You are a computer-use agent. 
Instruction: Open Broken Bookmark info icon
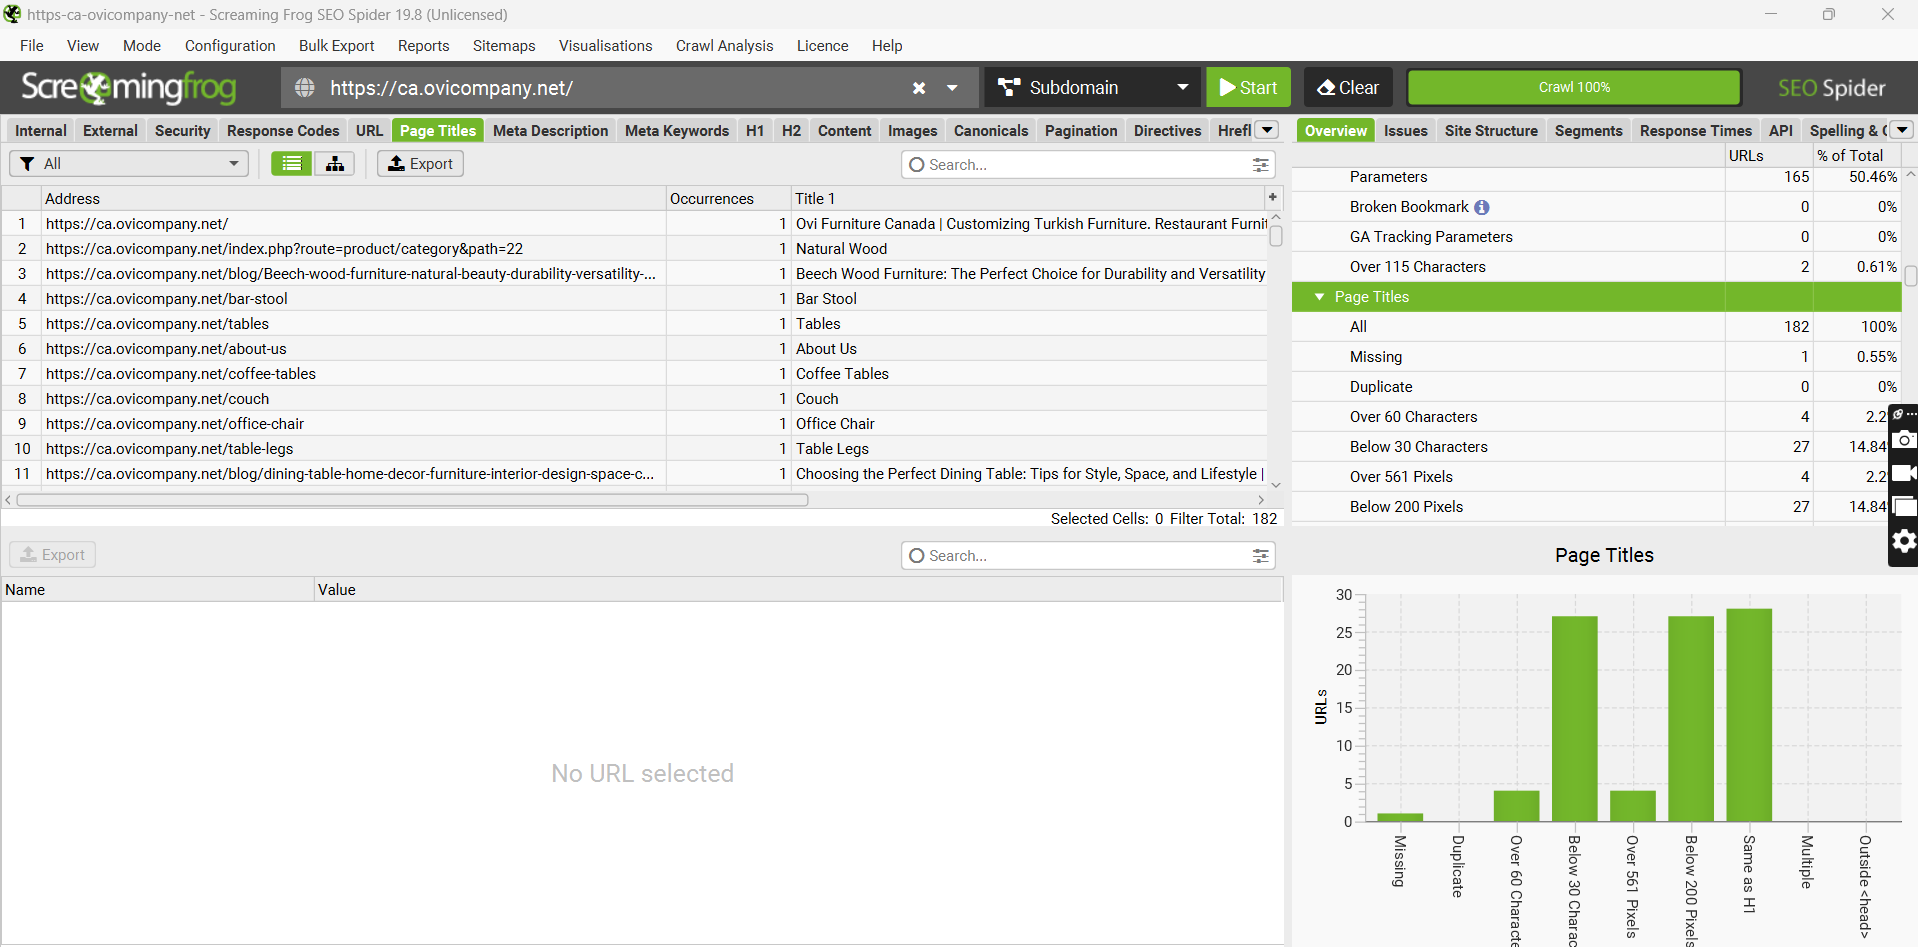(x=1482, y=207)
